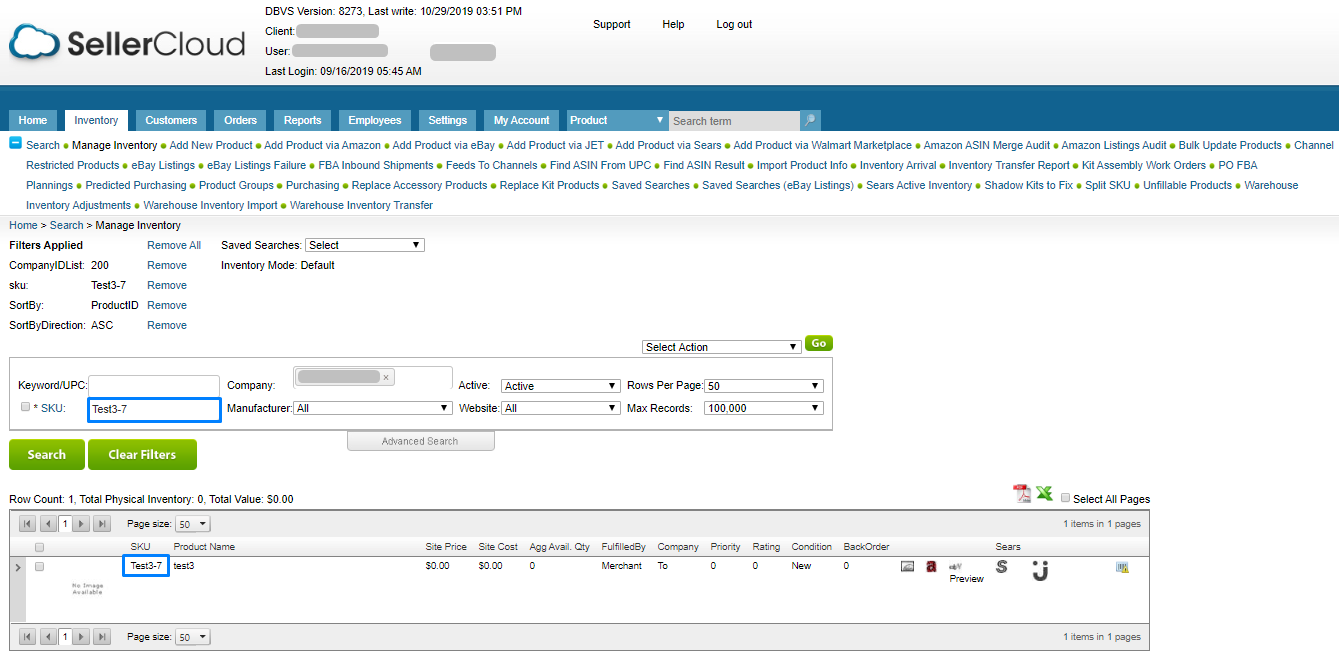Switch to the Customers tab
Viewport: 1339px width, 655px height.
pos(171,120)
